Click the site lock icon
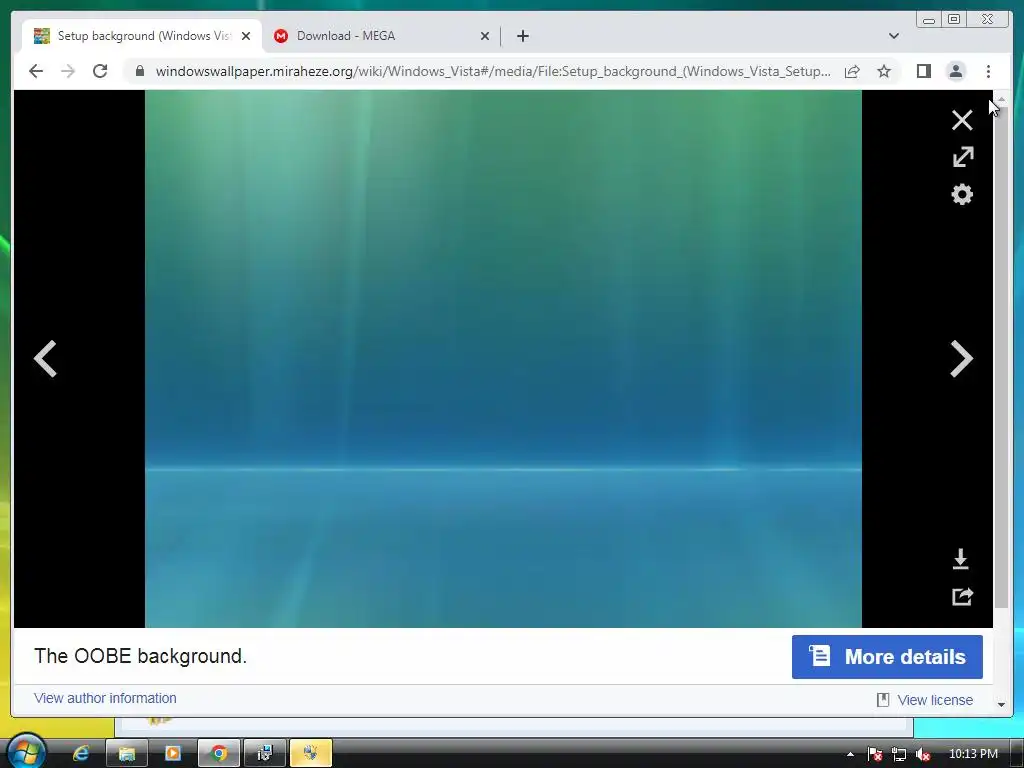 pos(139,71)
